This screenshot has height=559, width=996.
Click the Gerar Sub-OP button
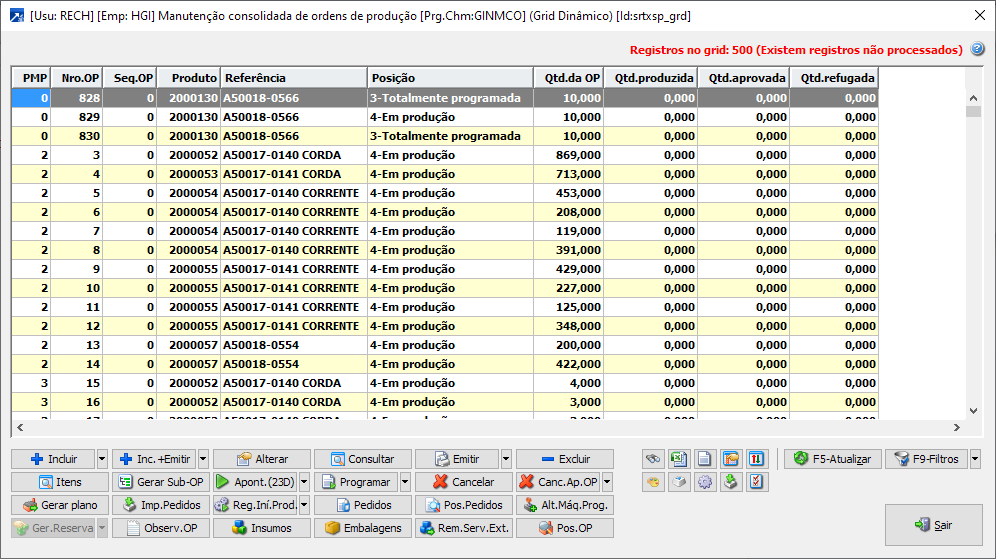click(160, 482)
